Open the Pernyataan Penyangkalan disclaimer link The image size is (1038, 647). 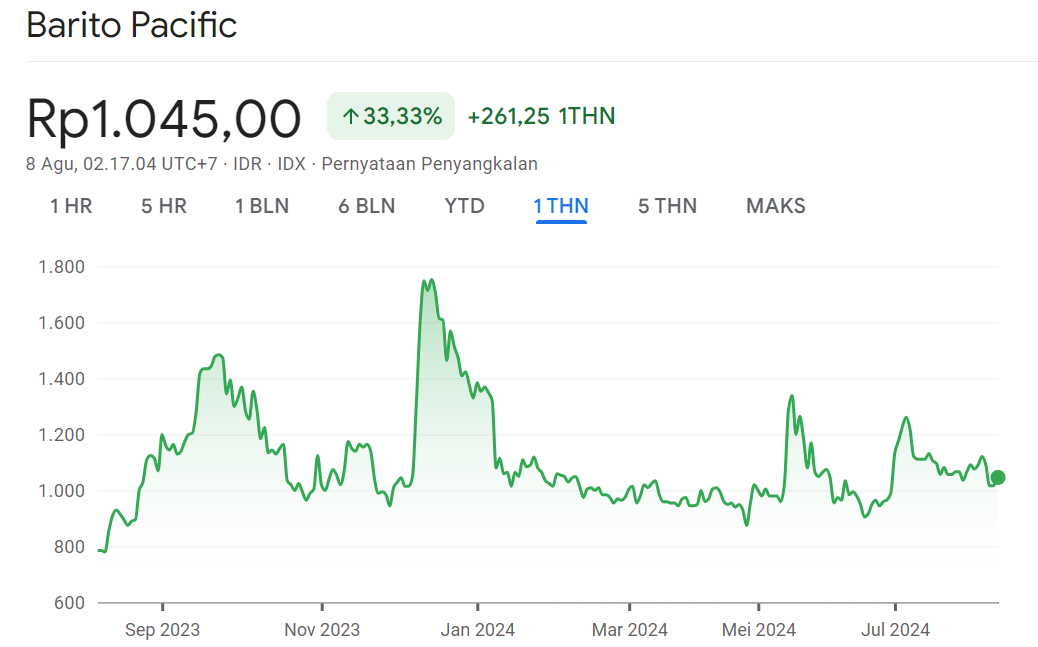pyautogui.click(x=430, y=164)
